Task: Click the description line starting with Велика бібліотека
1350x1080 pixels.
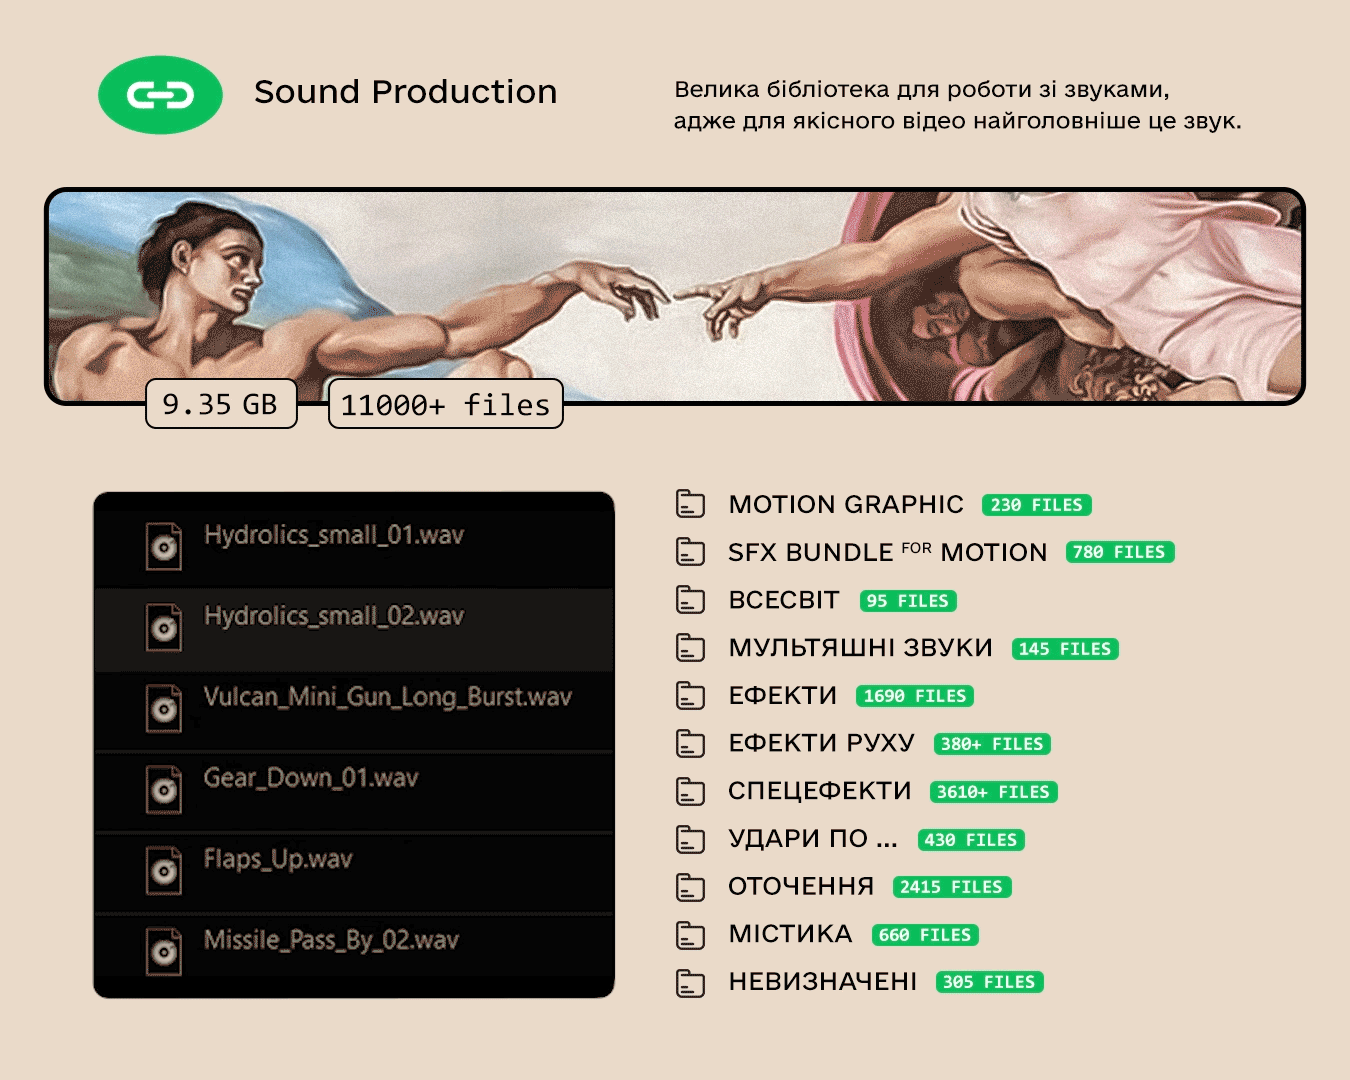Action: point(921,90)
